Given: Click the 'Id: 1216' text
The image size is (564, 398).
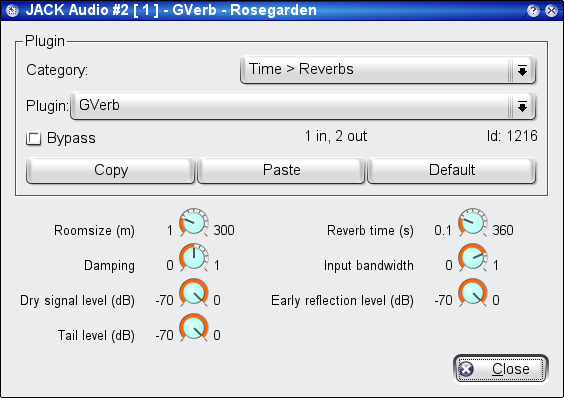Looking at the screenshot, I should pyautogui.click(x=512, y=136).
